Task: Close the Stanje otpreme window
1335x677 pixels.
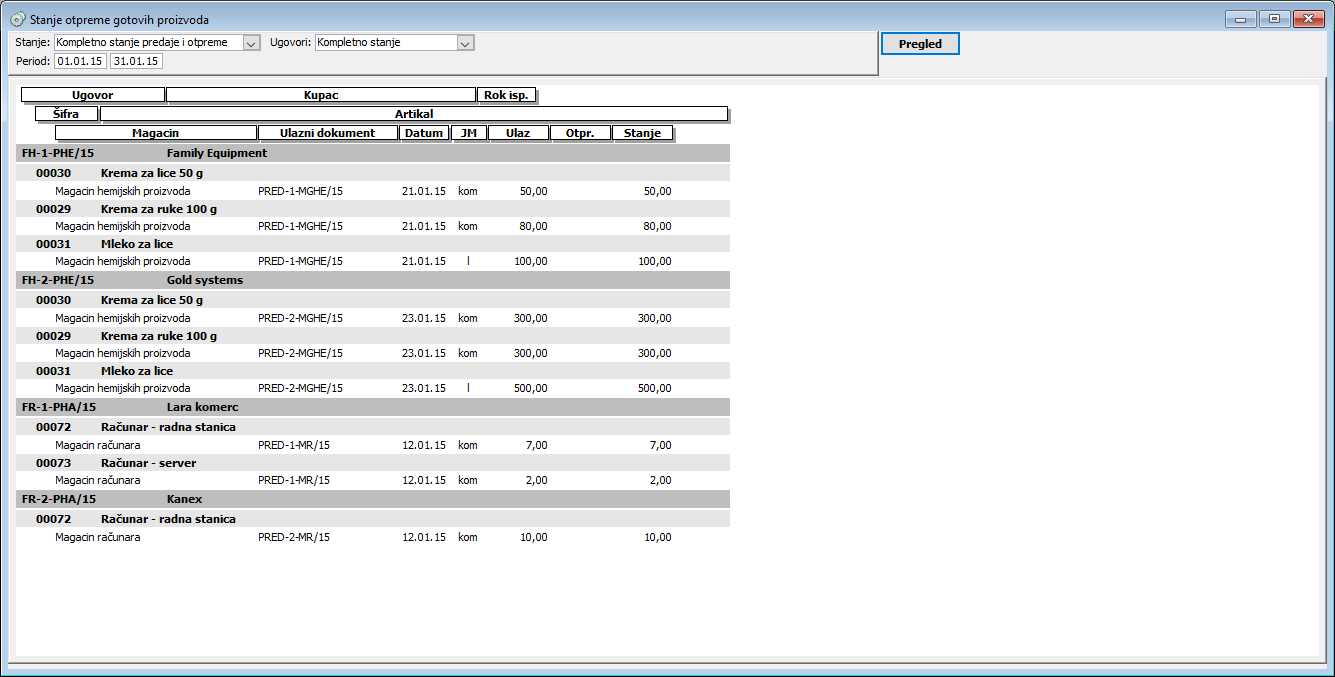Action: click(x=1307, y=18)
